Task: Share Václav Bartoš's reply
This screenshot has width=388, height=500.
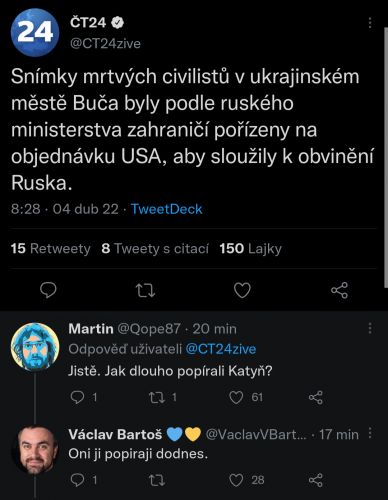Action: pos(316,480)
